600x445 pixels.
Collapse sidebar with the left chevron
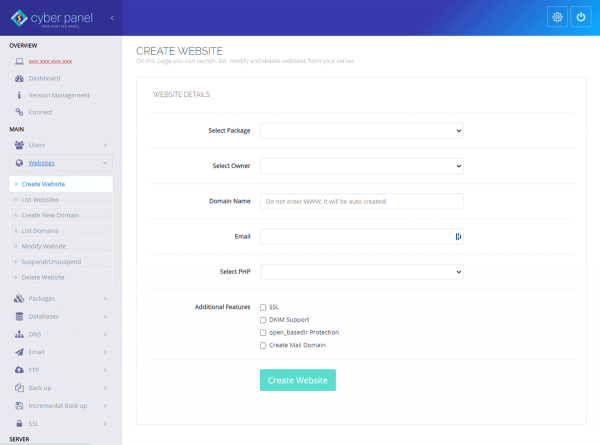(112, 18)
